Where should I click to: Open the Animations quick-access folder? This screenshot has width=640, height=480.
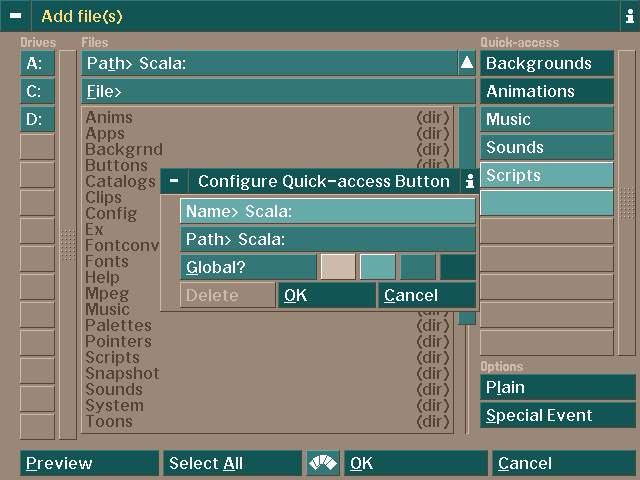(x=546, y=91)
